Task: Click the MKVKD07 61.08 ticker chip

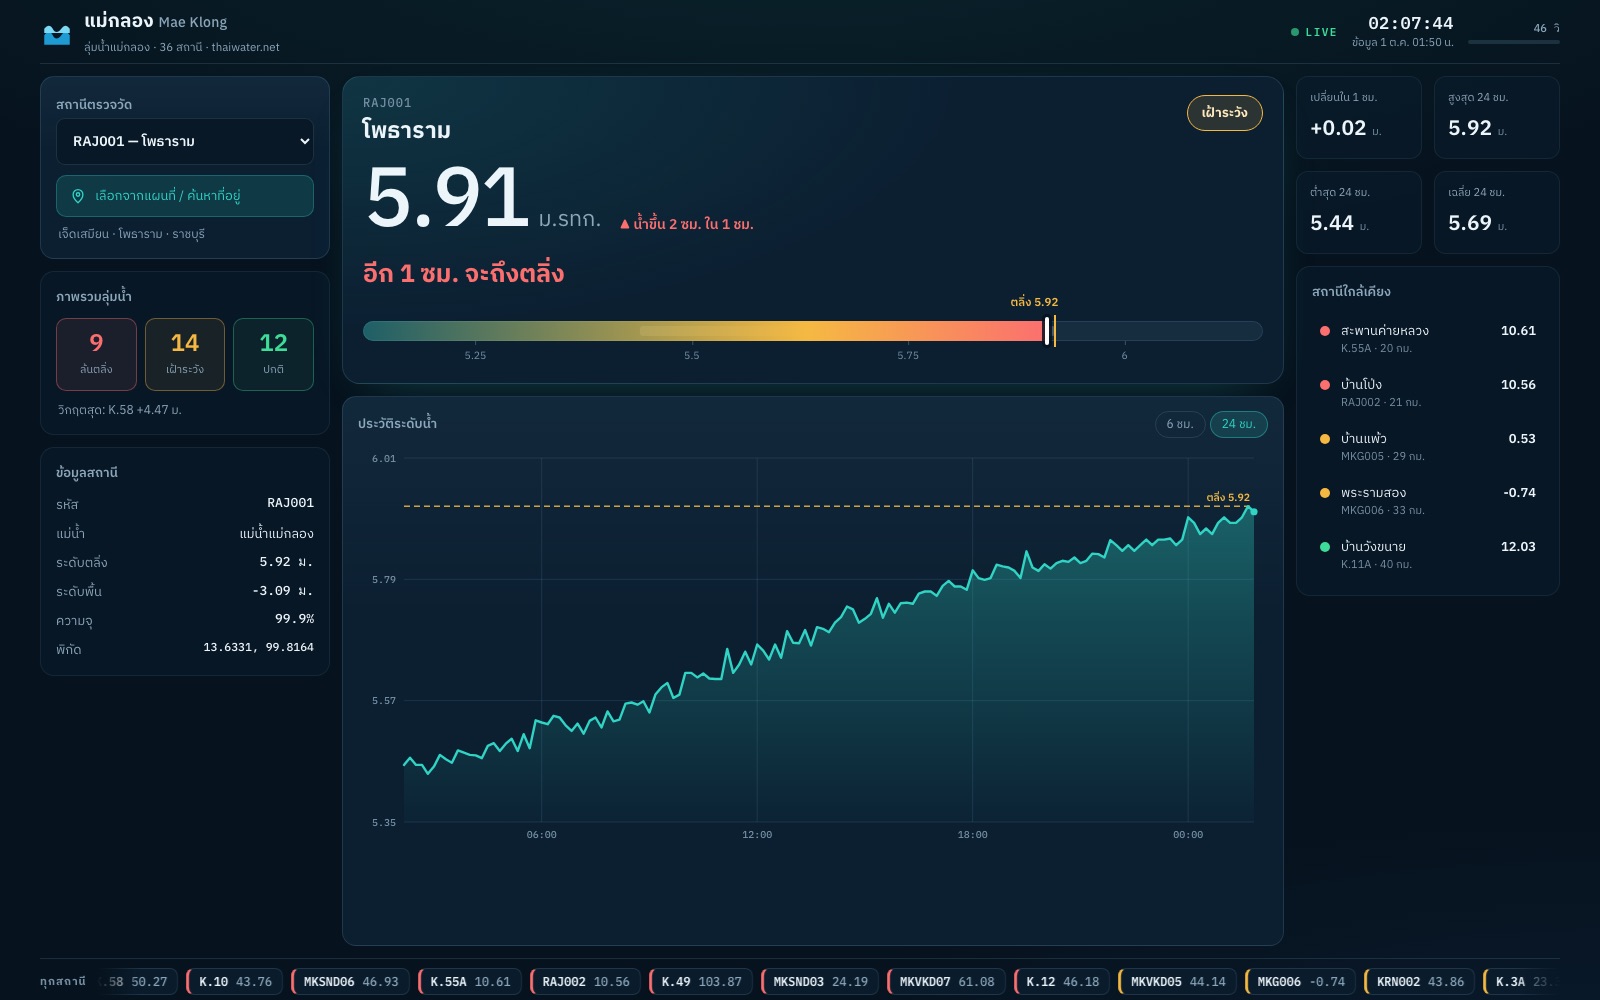Action: coord(947,982)
